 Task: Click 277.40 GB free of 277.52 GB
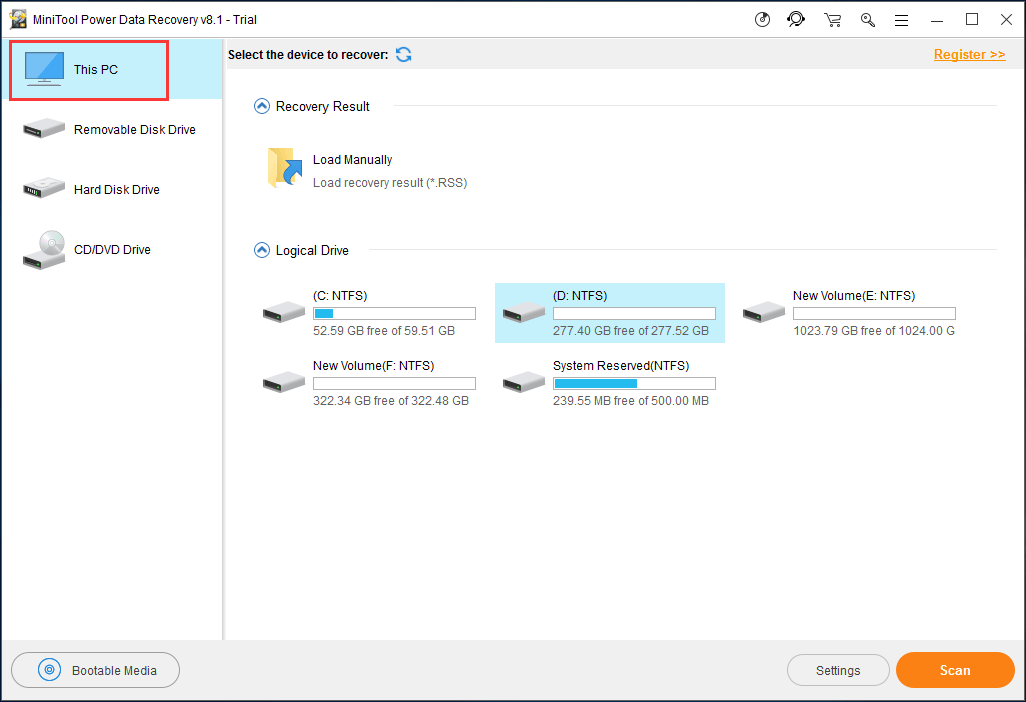[x=631, y=330]
